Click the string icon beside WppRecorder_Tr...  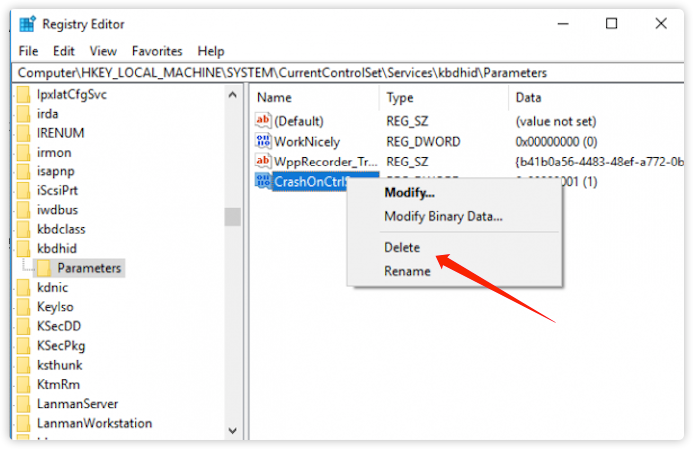(x=263, y=161)
